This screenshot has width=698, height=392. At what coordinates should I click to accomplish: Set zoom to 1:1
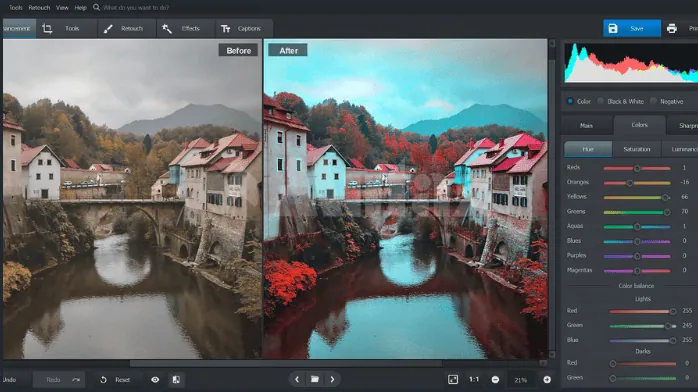pyautogui.click(x=474, y=379)
